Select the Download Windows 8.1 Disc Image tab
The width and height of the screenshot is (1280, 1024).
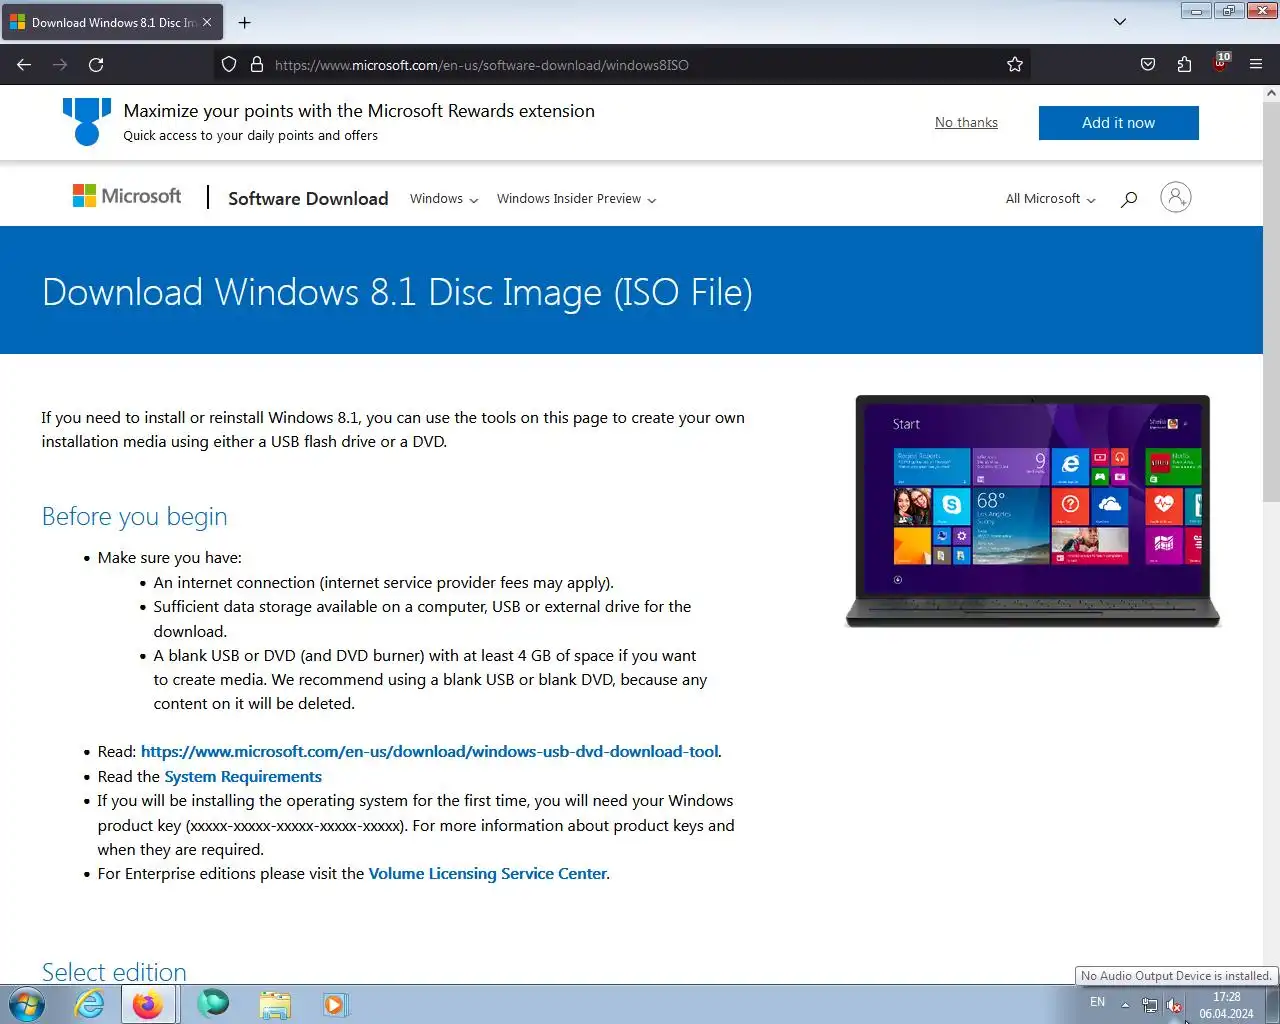[x=111, y=22]
